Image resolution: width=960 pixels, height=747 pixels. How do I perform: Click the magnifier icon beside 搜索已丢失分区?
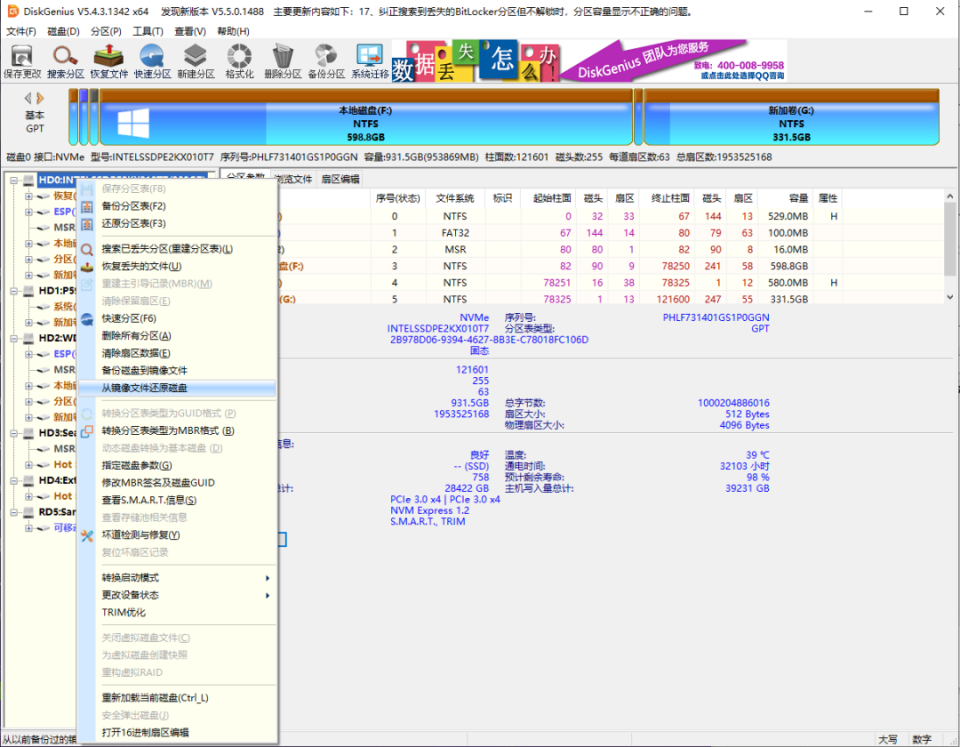pos(87,249)
